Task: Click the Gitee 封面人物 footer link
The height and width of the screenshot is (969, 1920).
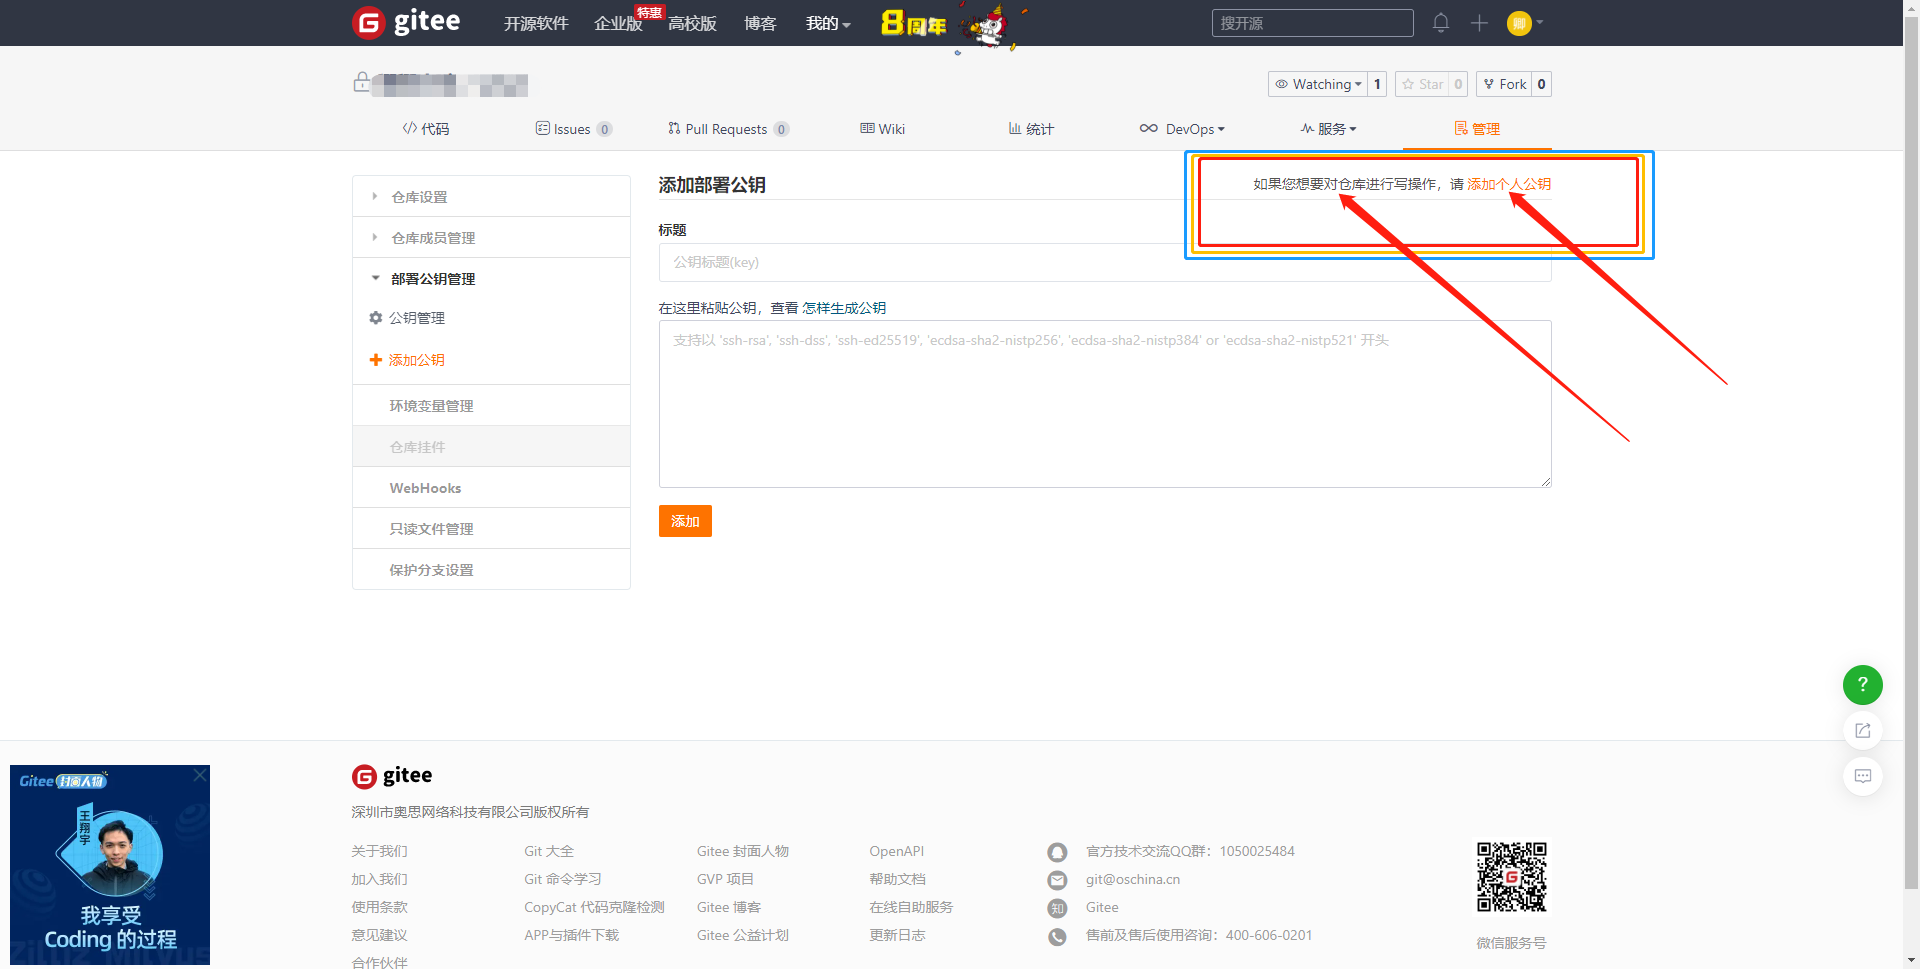Action: tap(743, 851)
